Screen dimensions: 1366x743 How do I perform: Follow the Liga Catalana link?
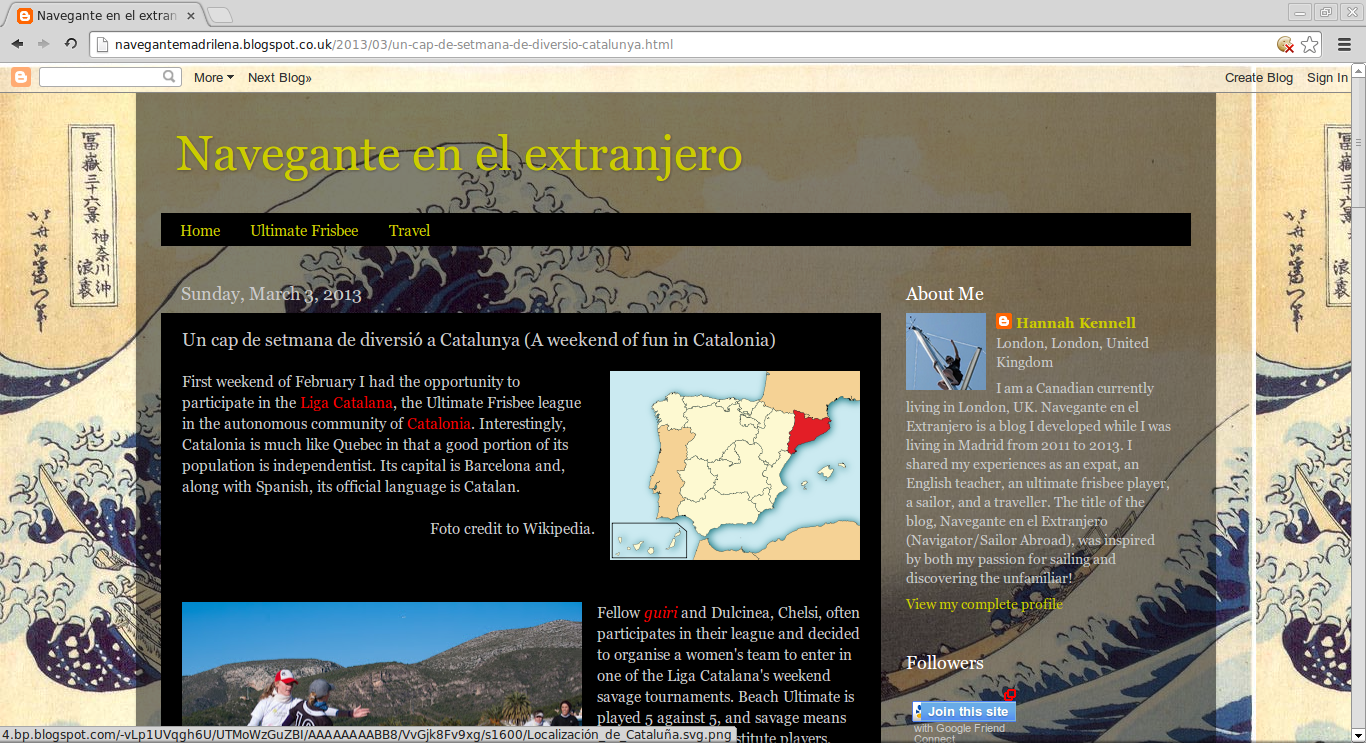pyautogui.click(x=346, y=402)
